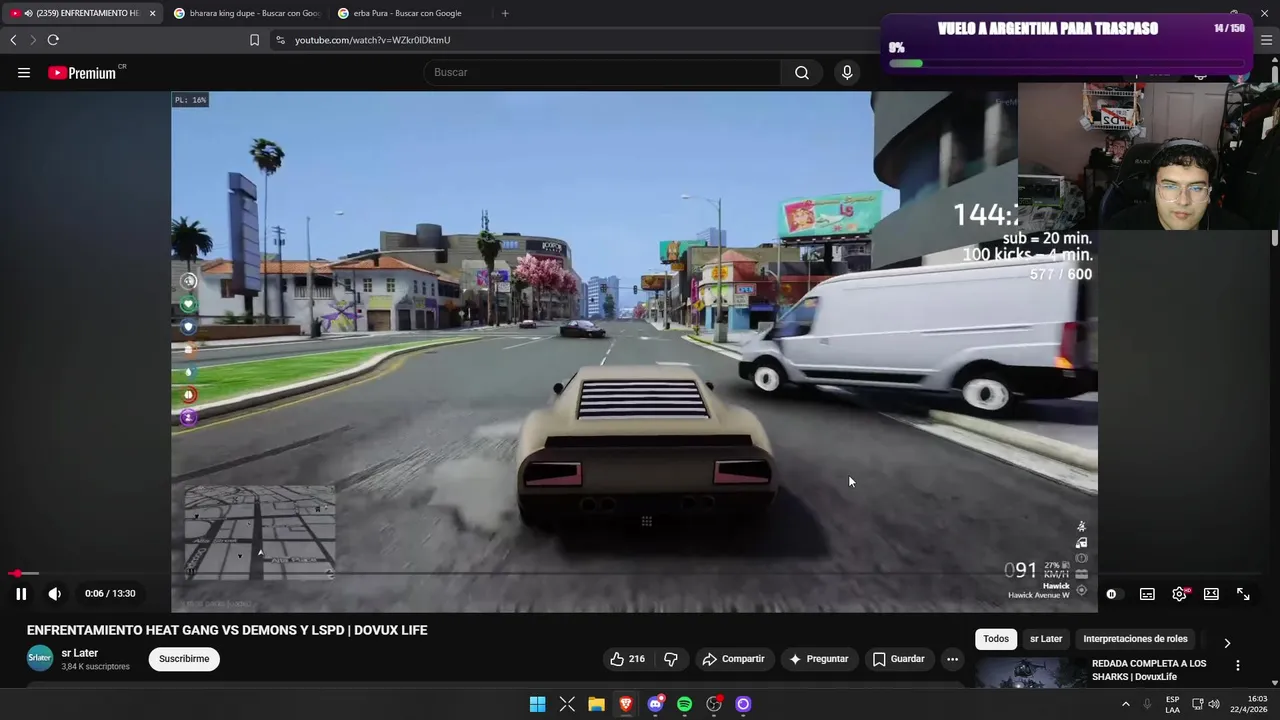Image resolution: width=1280 pixels, height=720 pixels.
Task: Bookmark this page with bookmark icon
Action: [254, 40]
